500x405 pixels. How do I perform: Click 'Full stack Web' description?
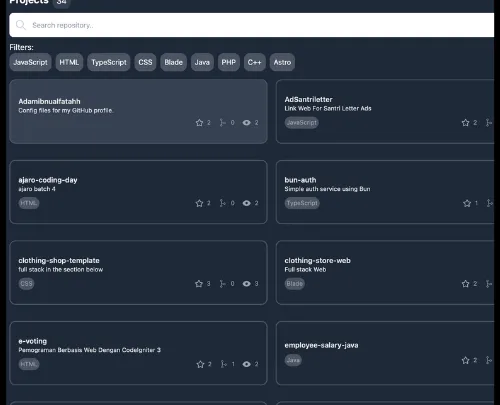click(305, 269)
